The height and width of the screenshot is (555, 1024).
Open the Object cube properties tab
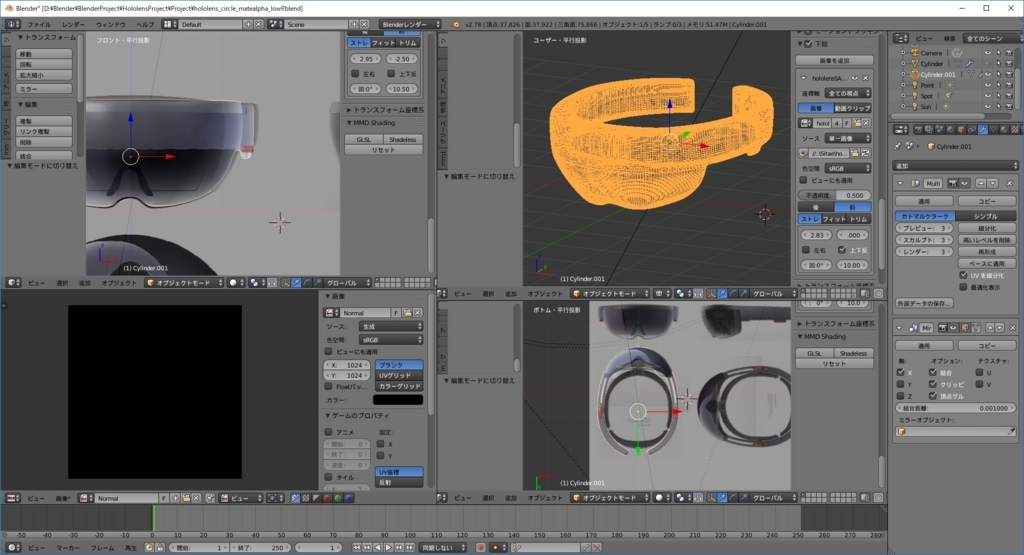[961, 130]
